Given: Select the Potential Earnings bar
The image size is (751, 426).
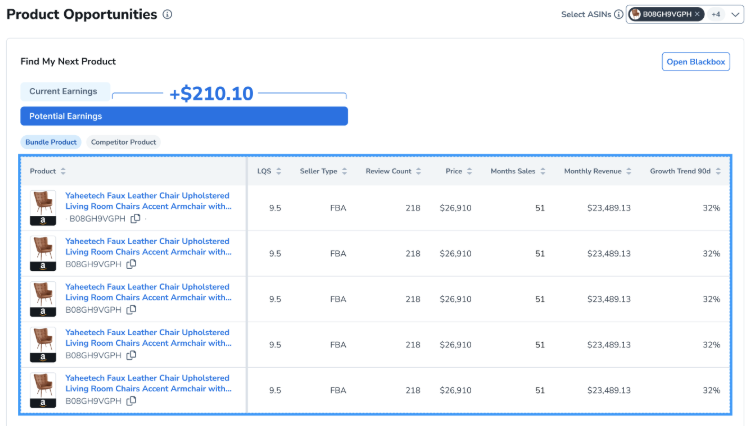Looking at the screenshot, I should pos(184,116).
